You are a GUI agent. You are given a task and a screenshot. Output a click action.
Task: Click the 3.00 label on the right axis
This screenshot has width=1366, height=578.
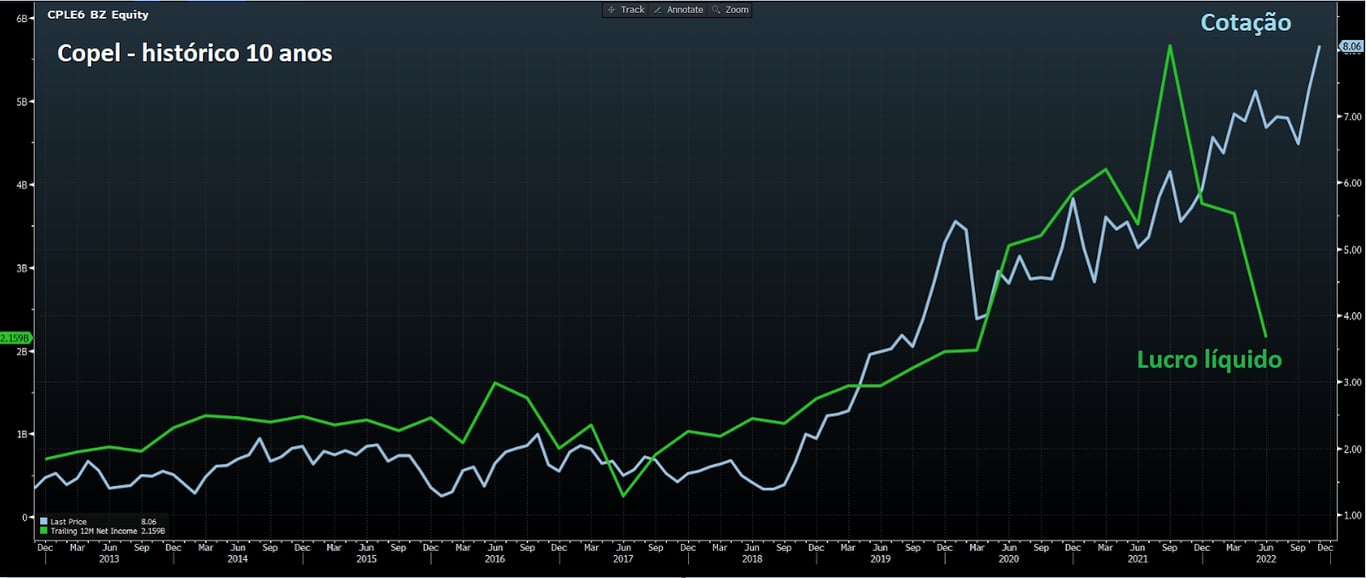click(x=1352, y=382)
